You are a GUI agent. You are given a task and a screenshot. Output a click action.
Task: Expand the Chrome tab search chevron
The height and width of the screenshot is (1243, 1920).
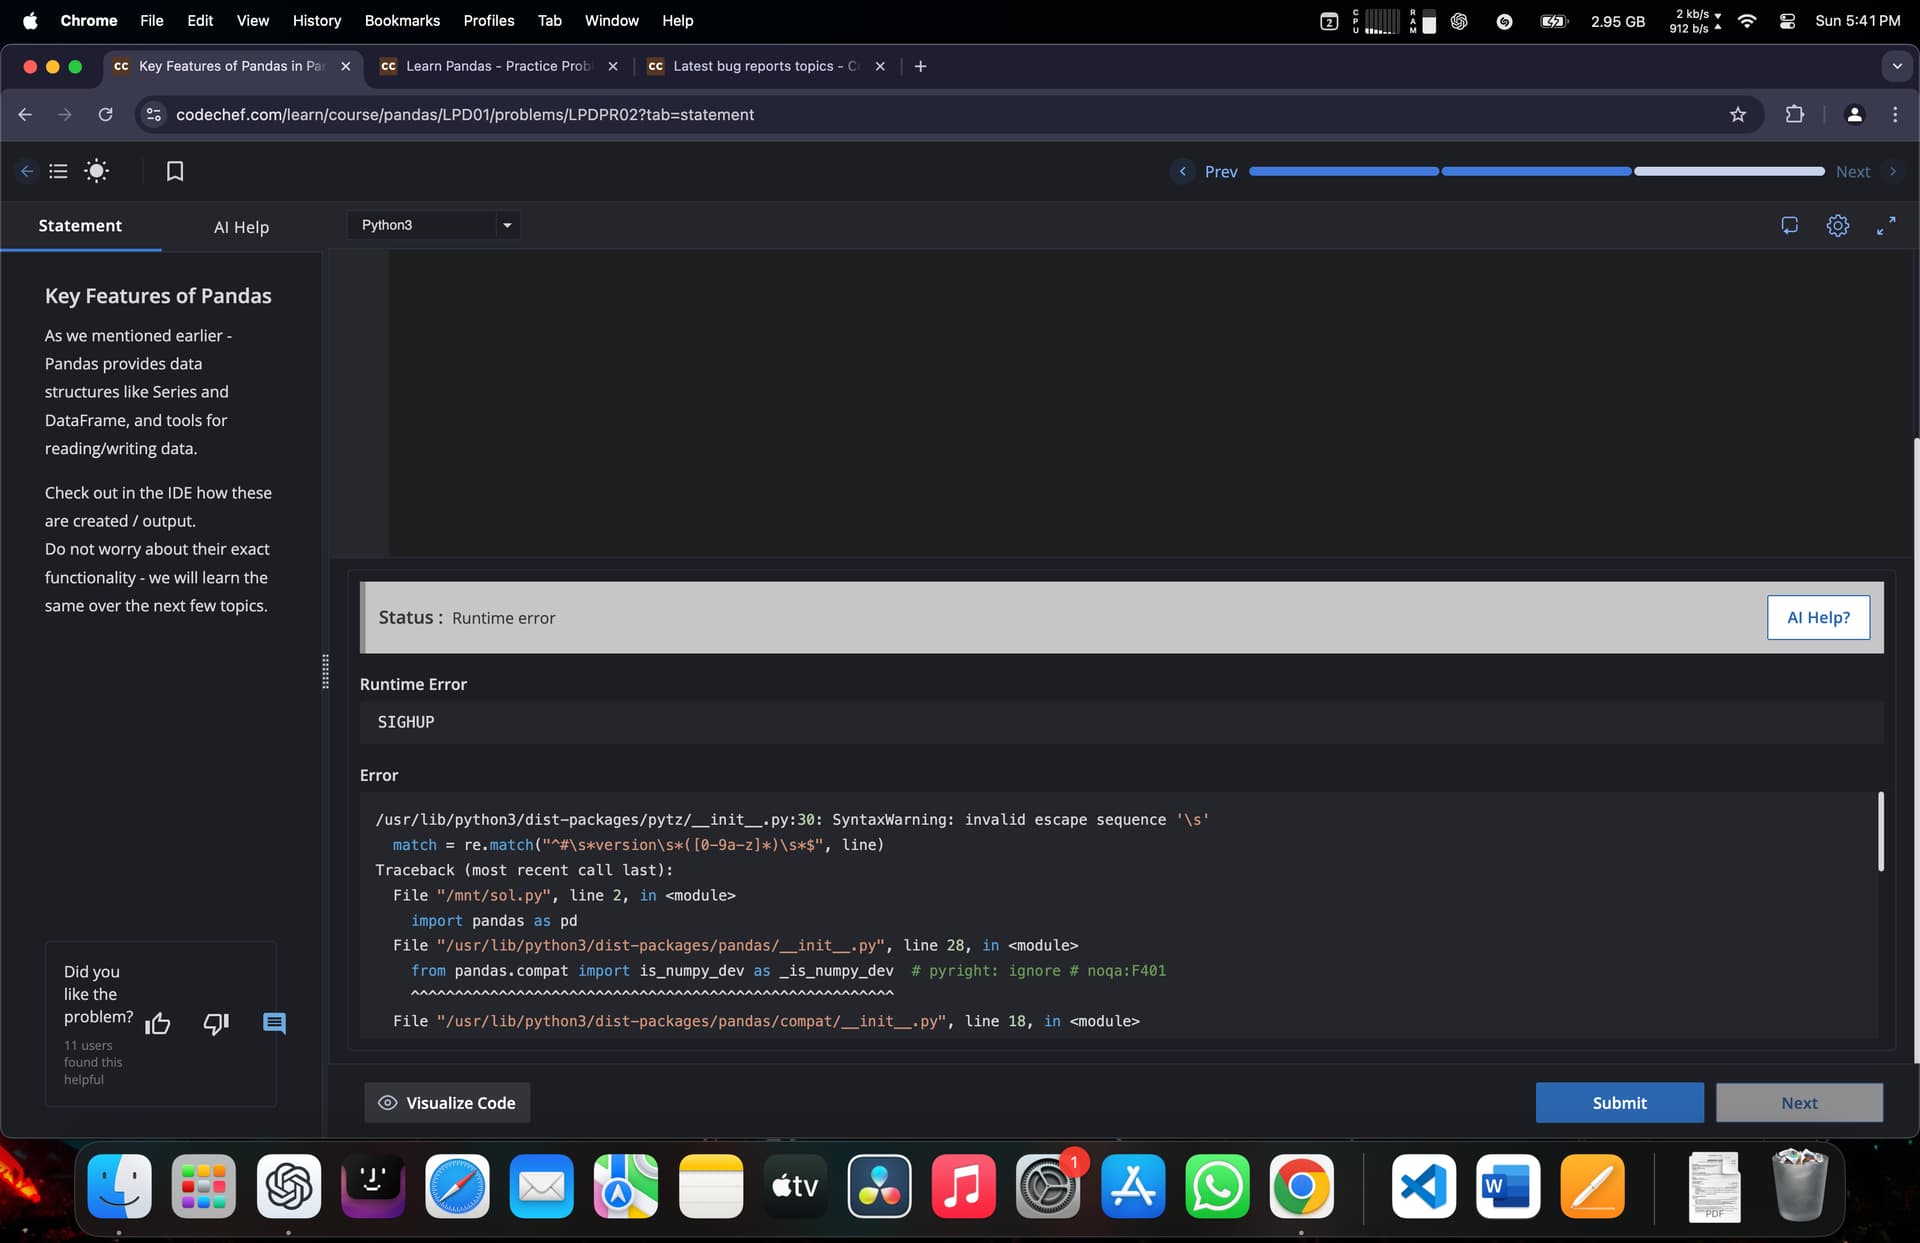click(x=1896, y=66)
